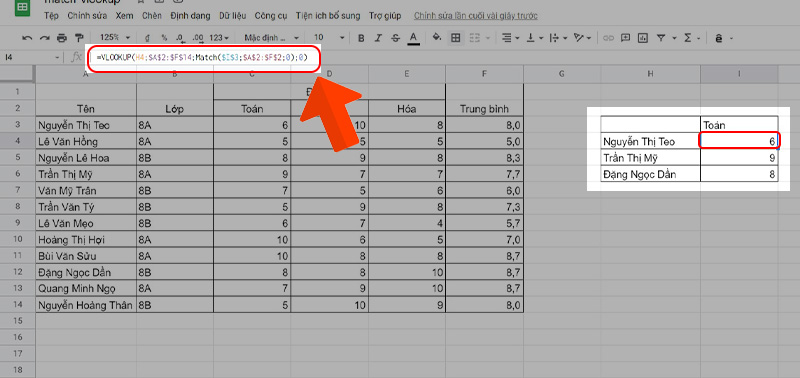The width and height of the screenshot is (800, 378).
Task: Insert a link icon
Action: (x=608, y=38)
